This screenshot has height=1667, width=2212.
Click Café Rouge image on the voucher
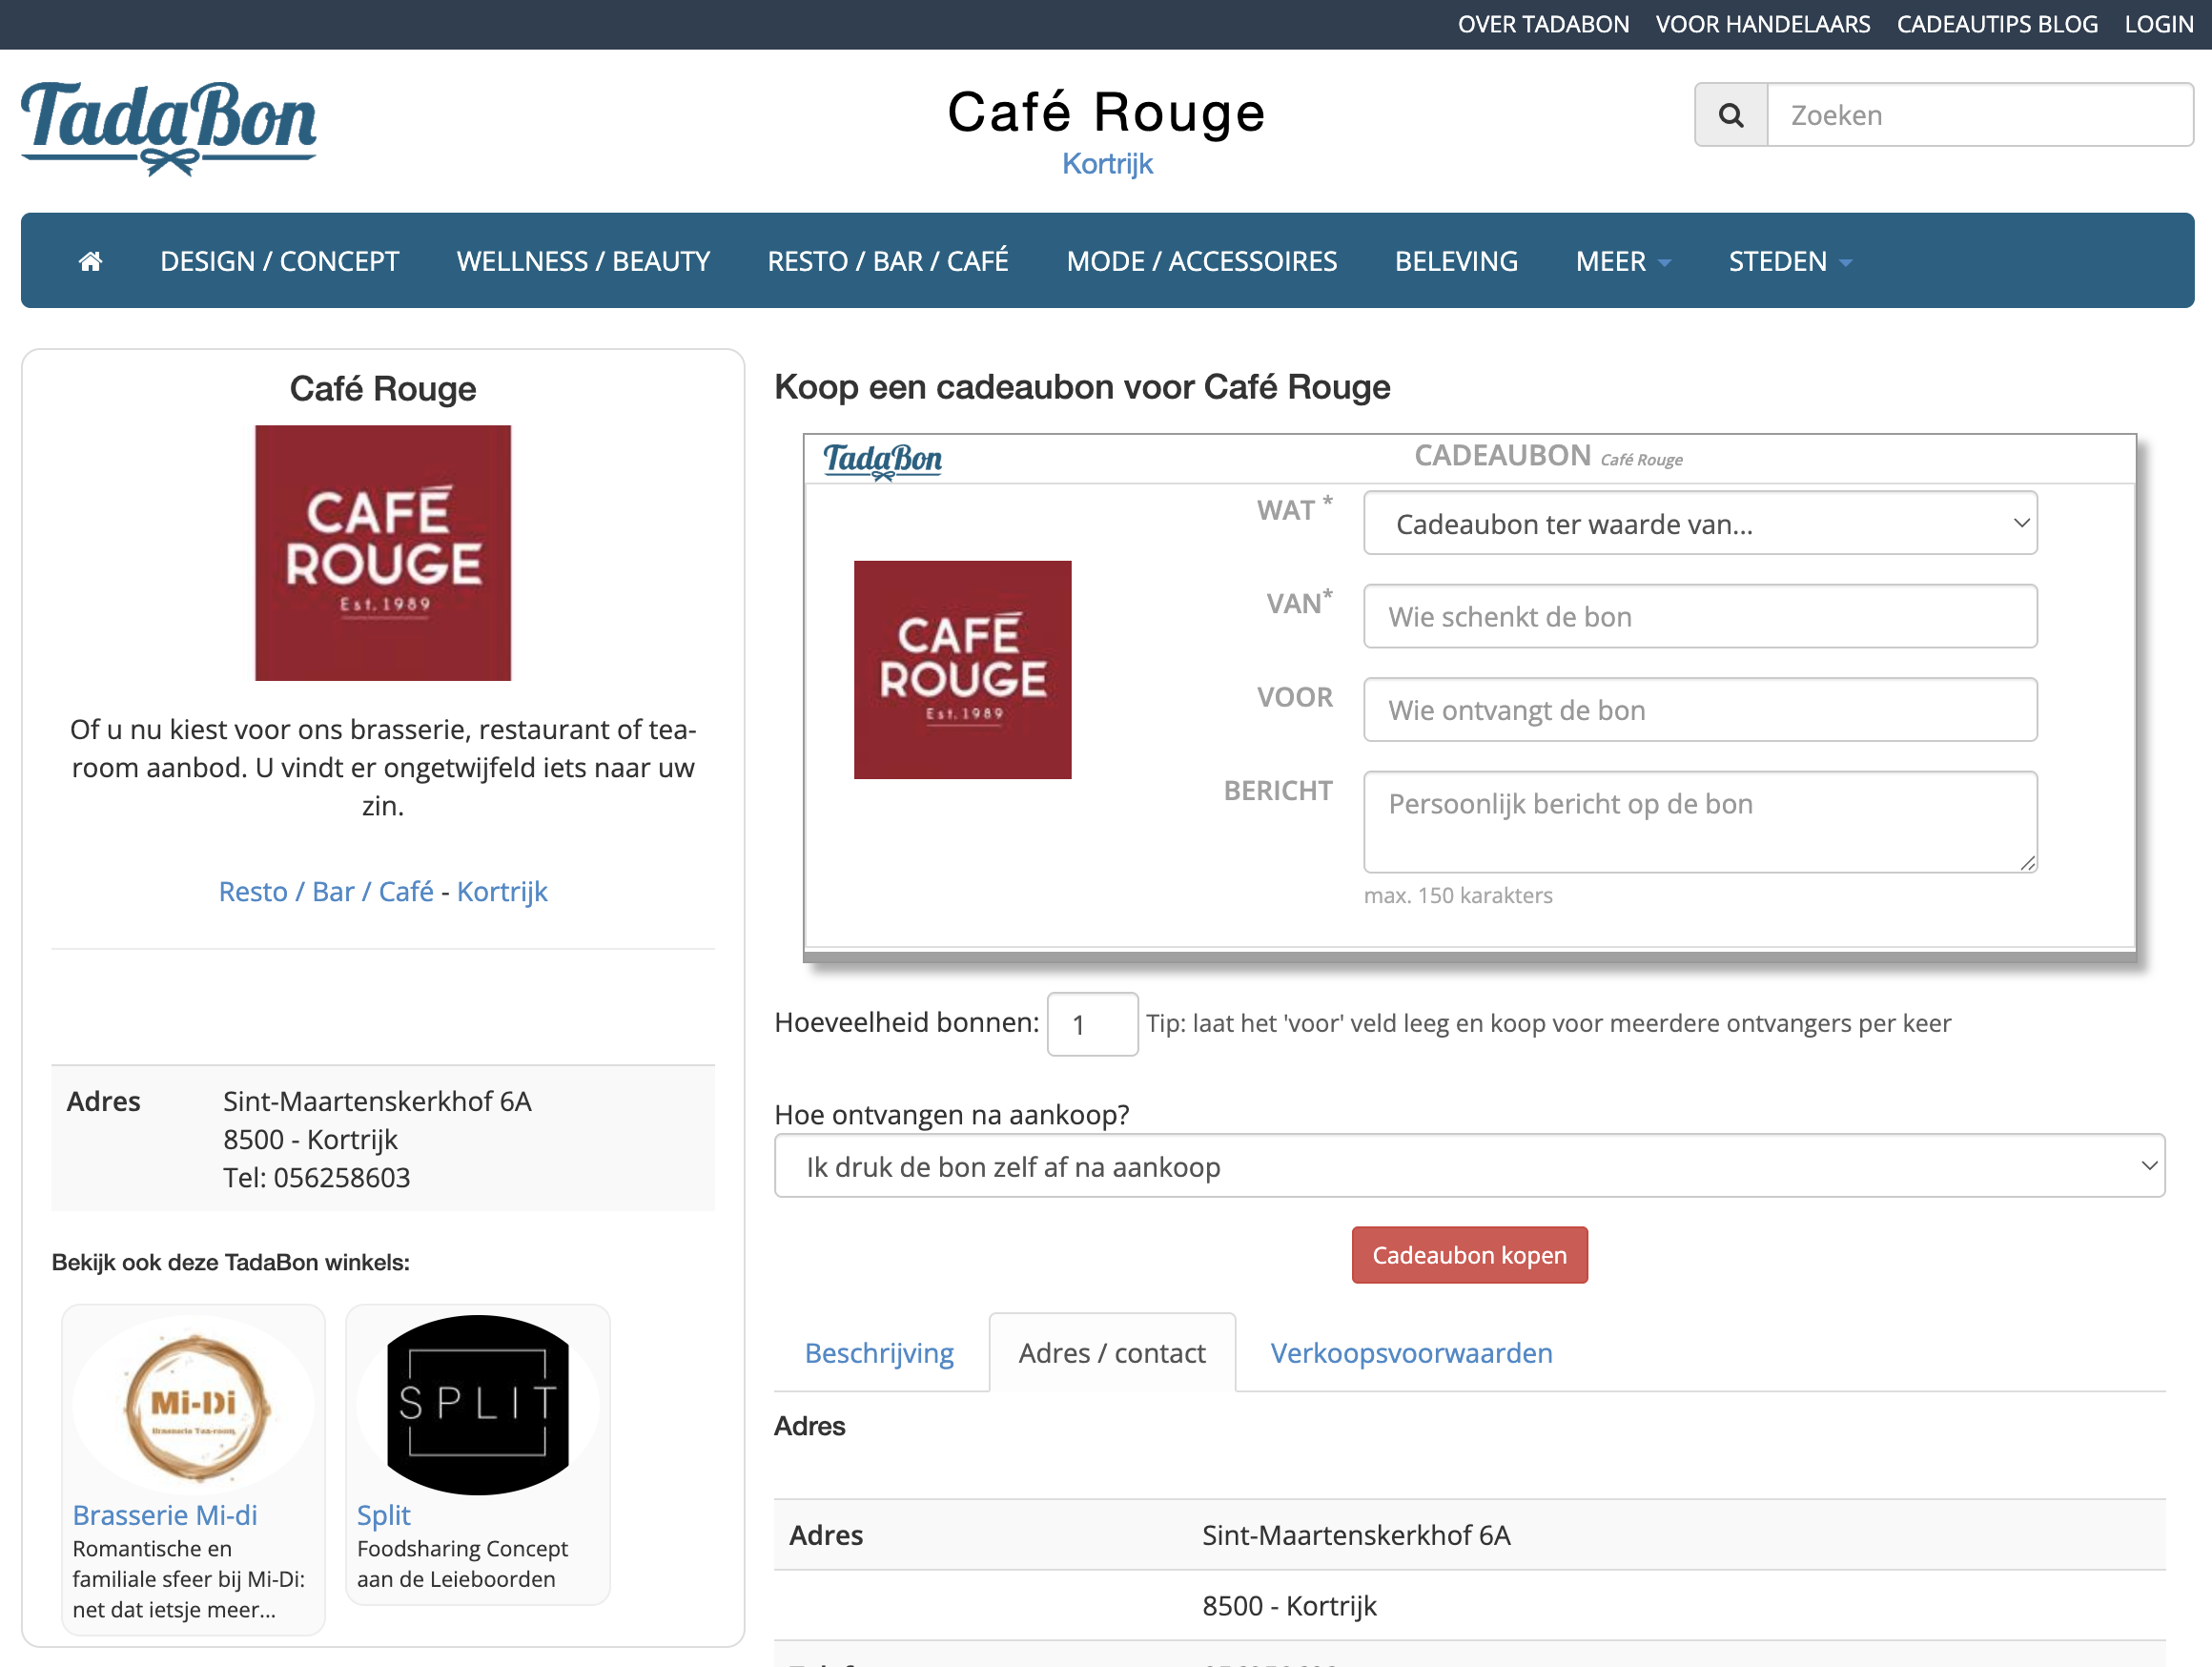[962, 669]
